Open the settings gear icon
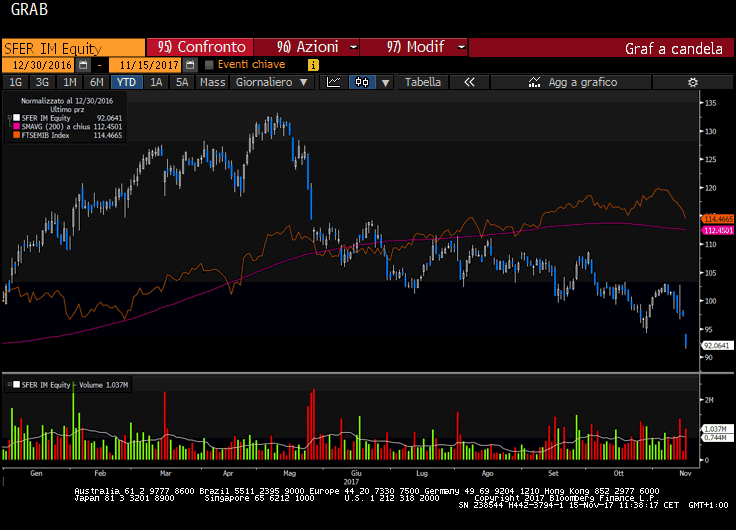The image size is (736, 530). [x=692, y=83]
